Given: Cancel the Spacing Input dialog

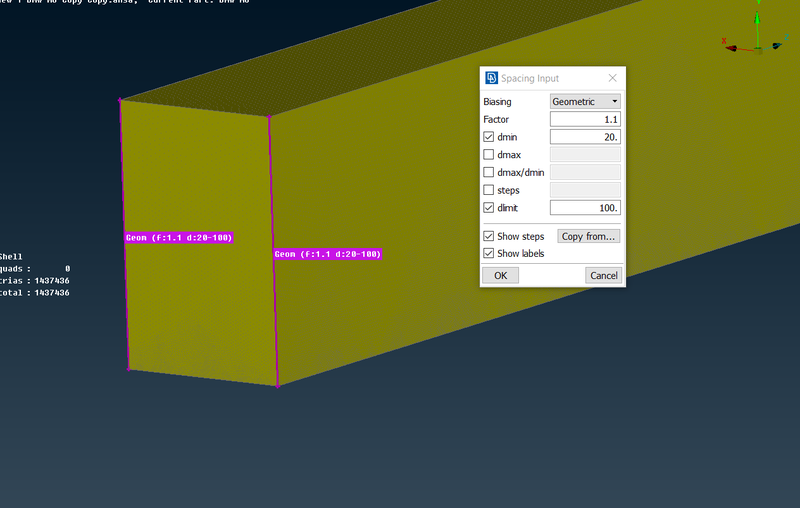Looking at the screenshot, I should 604,275.
